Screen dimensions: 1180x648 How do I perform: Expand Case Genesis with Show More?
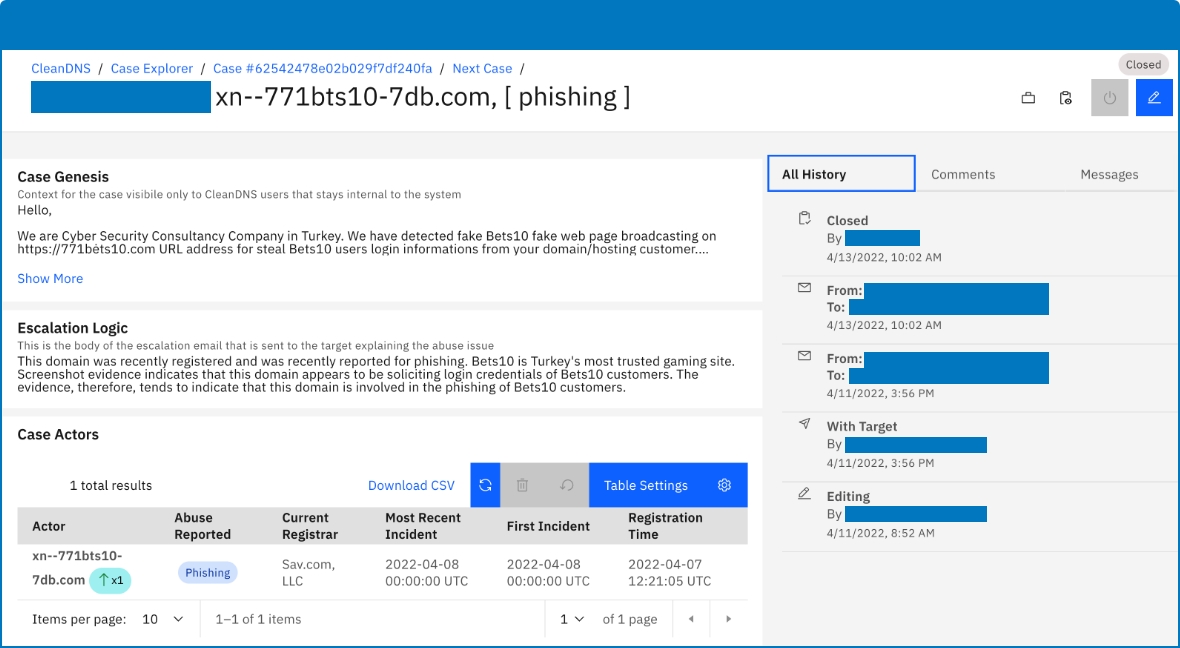tap(50, 278)
